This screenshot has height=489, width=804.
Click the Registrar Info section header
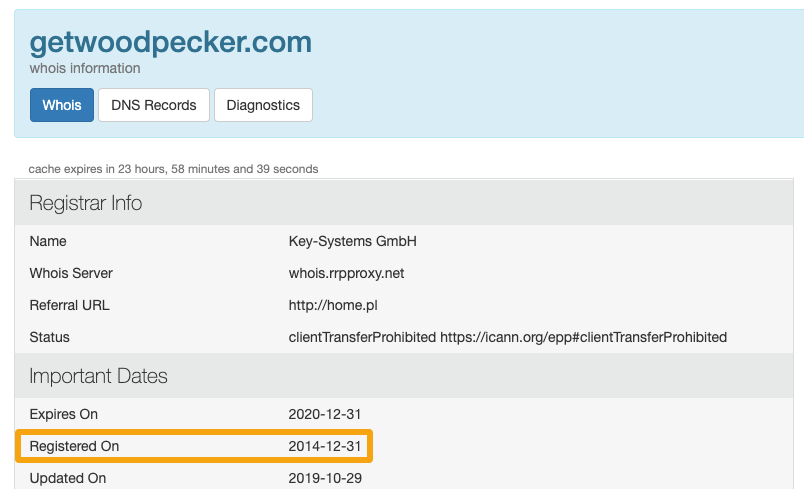pos(86,203)
